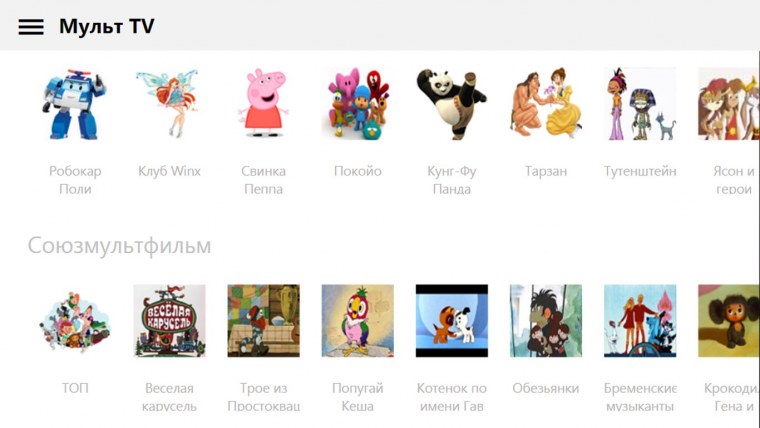Open the Свинка Пеппа pig picture
The image size is (760, 428).
click(x=263, y=103)
